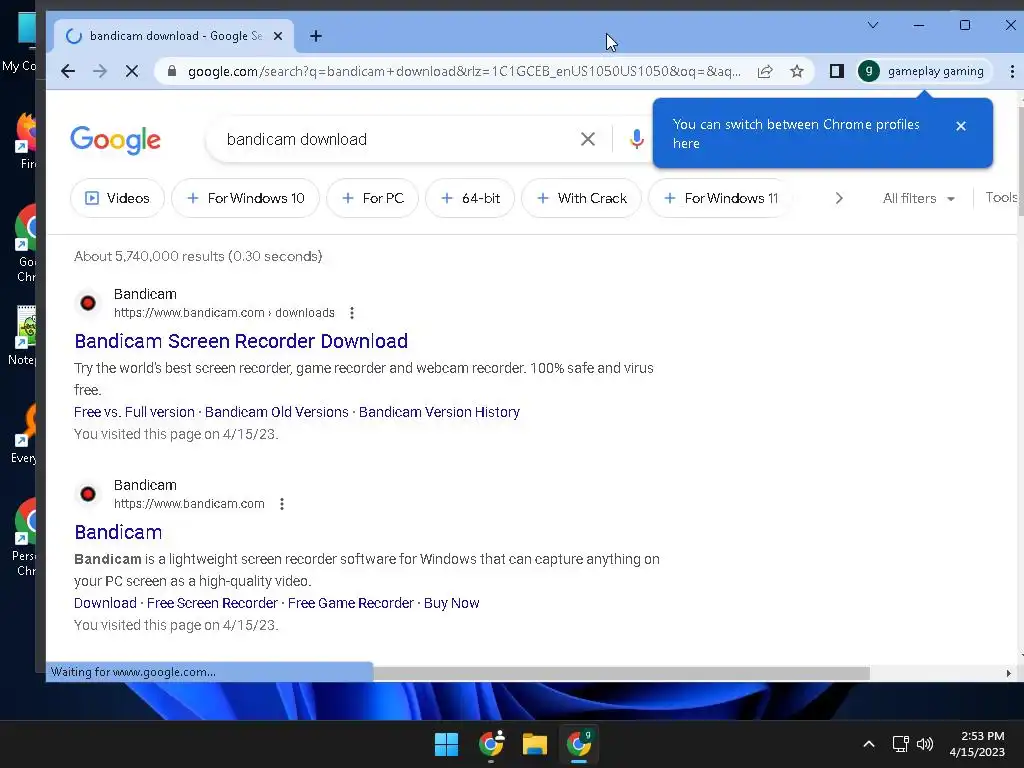
Task: Open the Download sitelink
Action: (105, 603)
